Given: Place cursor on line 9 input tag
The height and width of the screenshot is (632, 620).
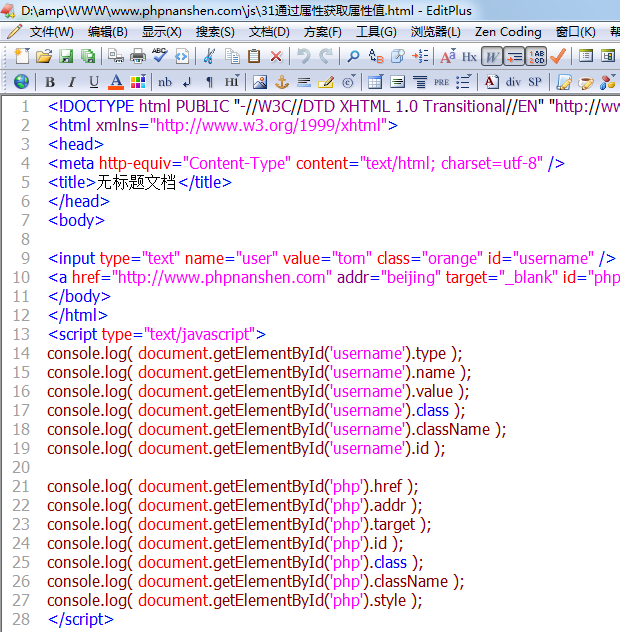Looking at the screenshot, I should [332, 258].
